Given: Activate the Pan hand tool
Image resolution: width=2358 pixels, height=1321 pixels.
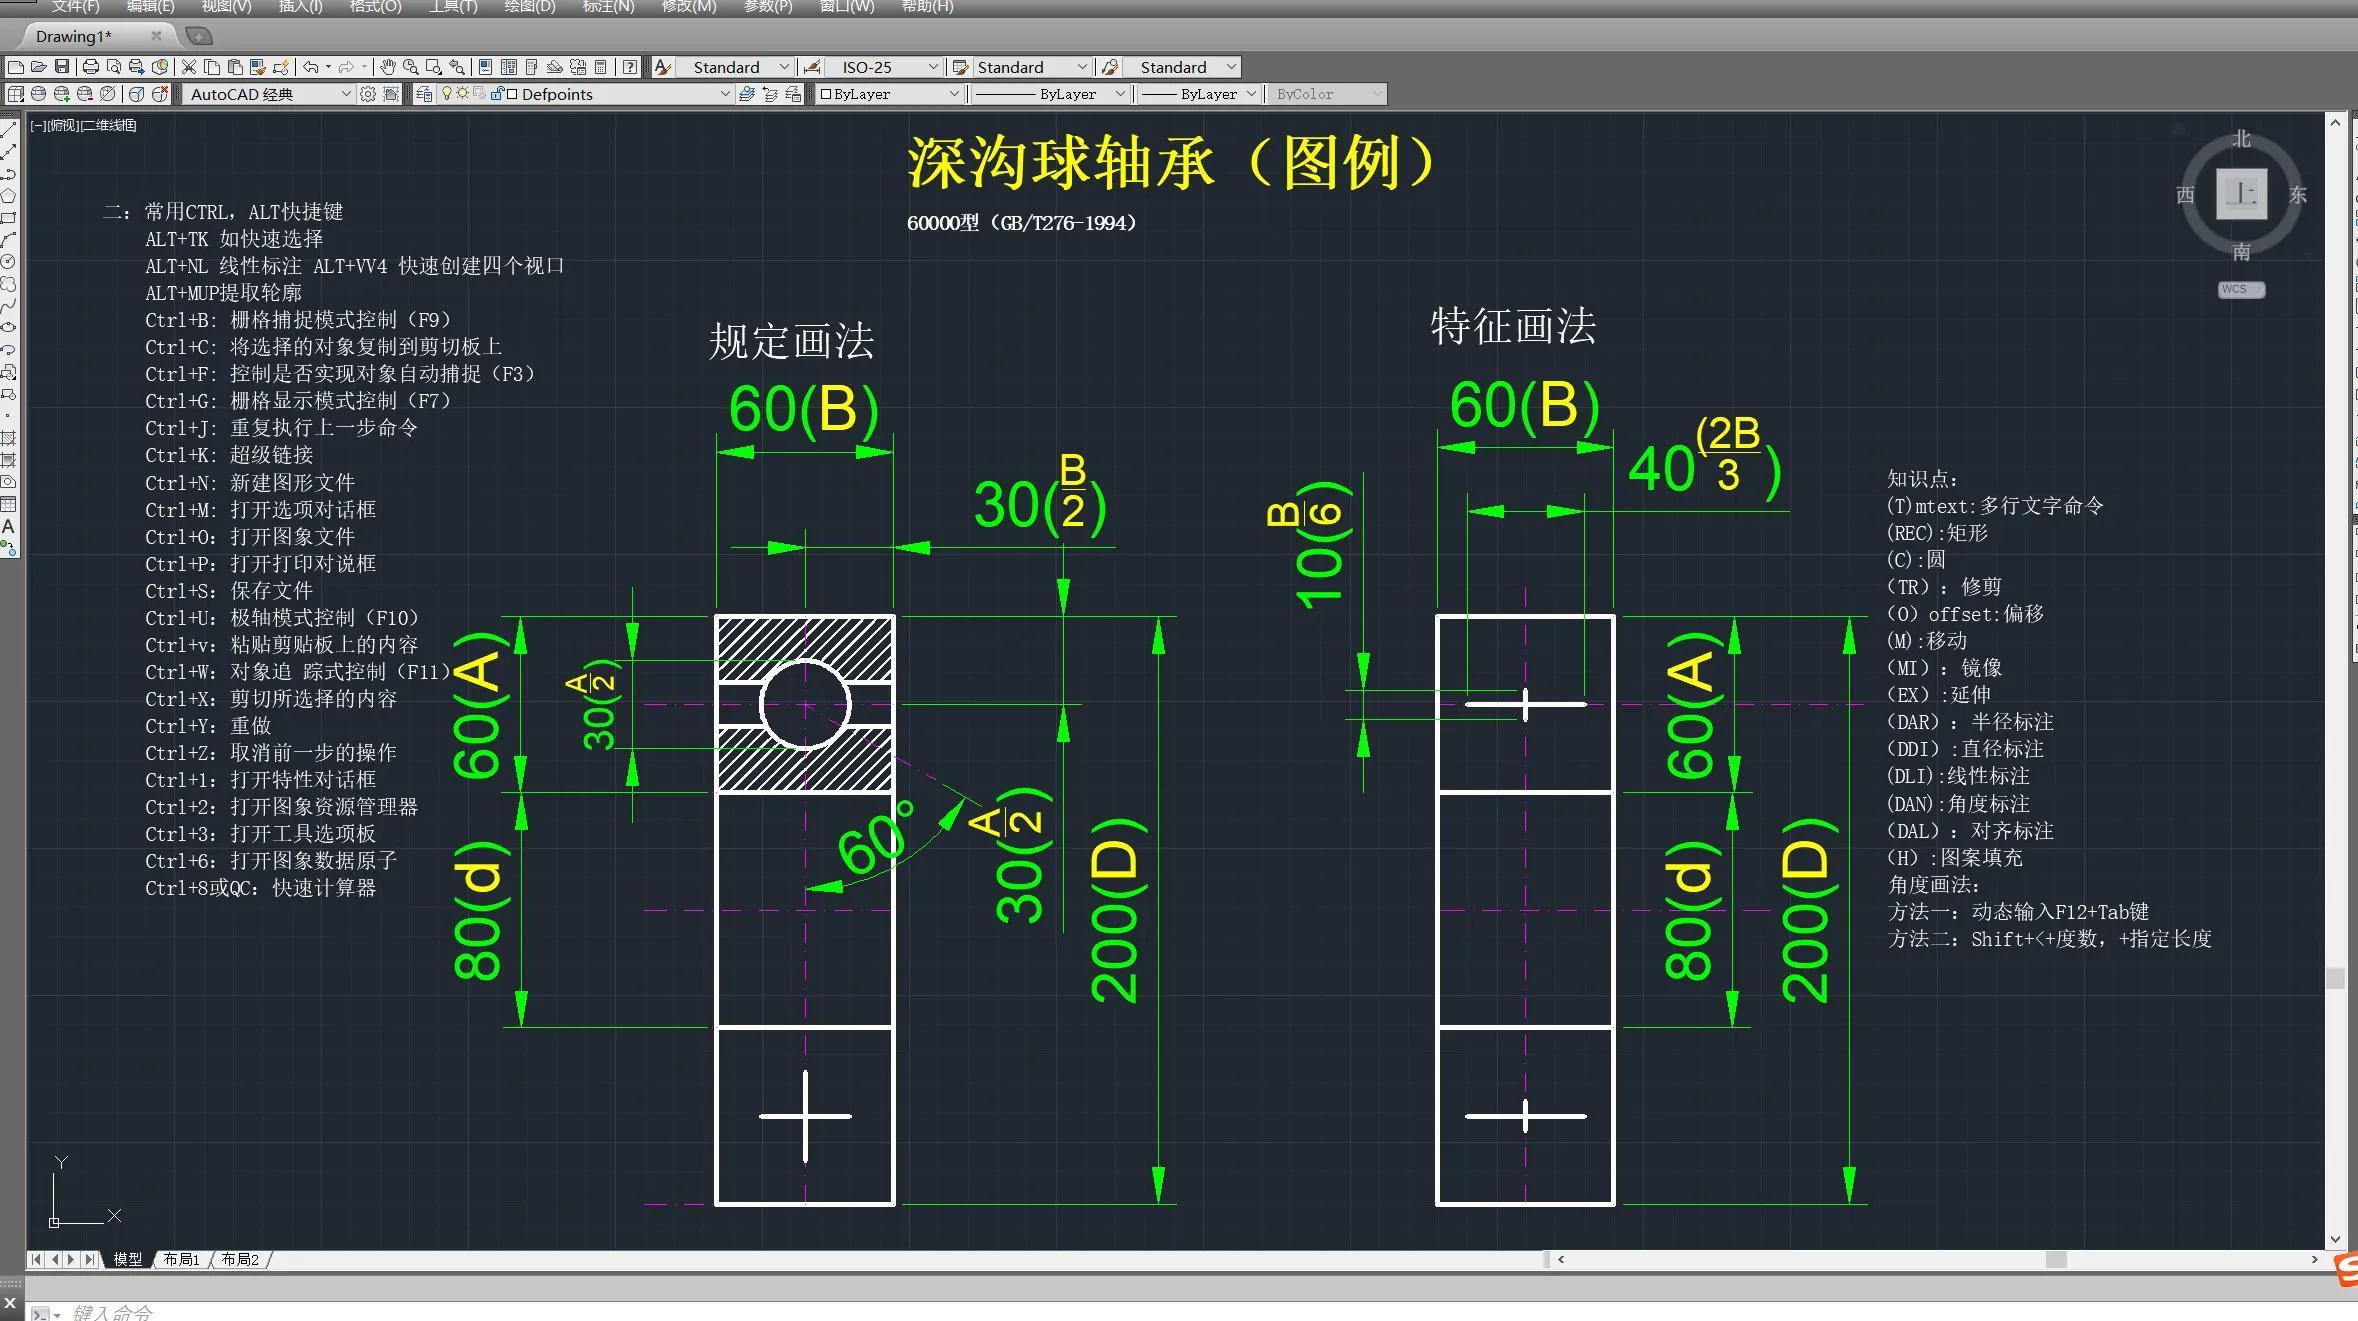Looking at the screenshot, I should (388, 67).
